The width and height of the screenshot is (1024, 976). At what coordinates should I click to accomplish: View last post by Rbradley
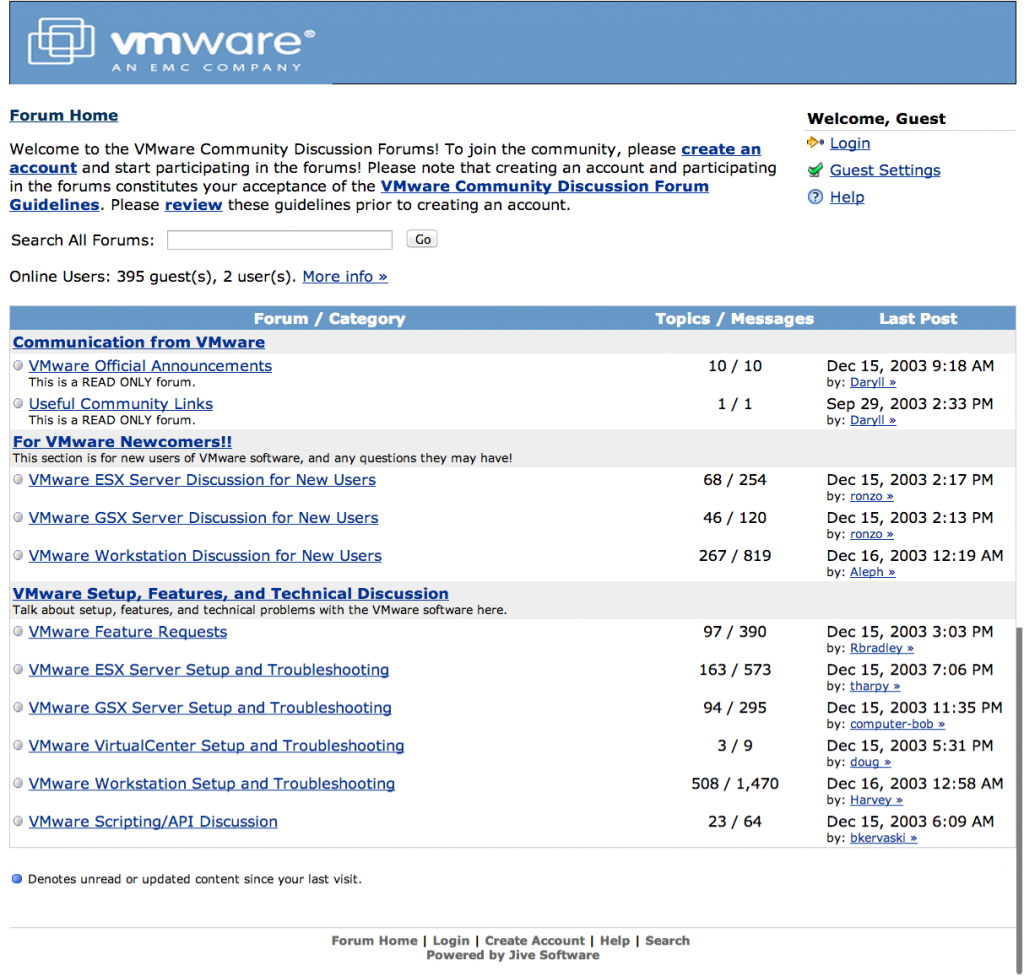[882, 648]
